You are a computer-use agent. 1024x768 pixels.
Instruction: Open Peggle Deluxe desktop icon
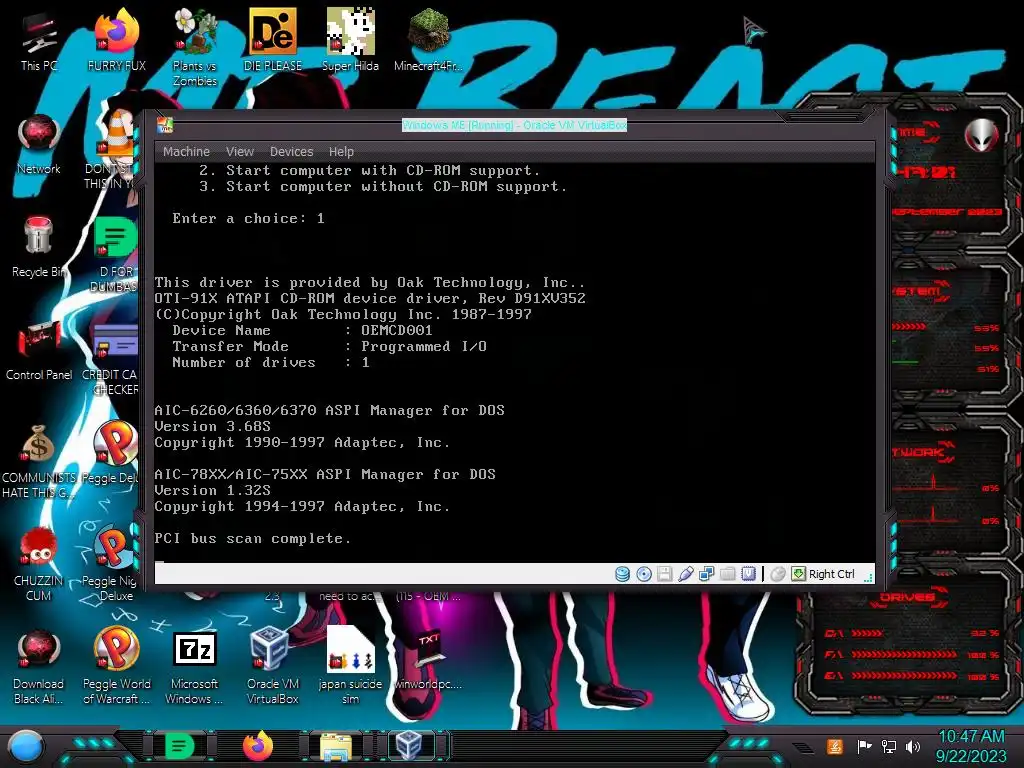pyautogui.click(x=112, y=454)
